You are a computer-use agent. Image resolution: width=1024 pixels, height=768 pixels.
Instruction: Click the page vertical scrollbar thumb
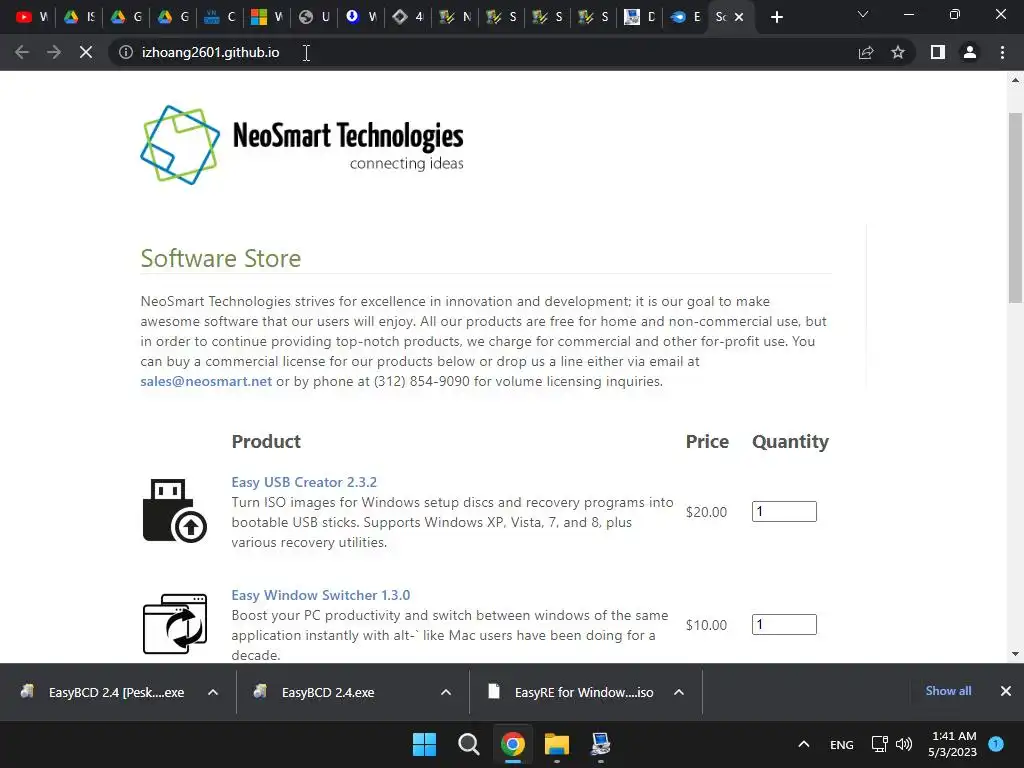coord(1015,208)
